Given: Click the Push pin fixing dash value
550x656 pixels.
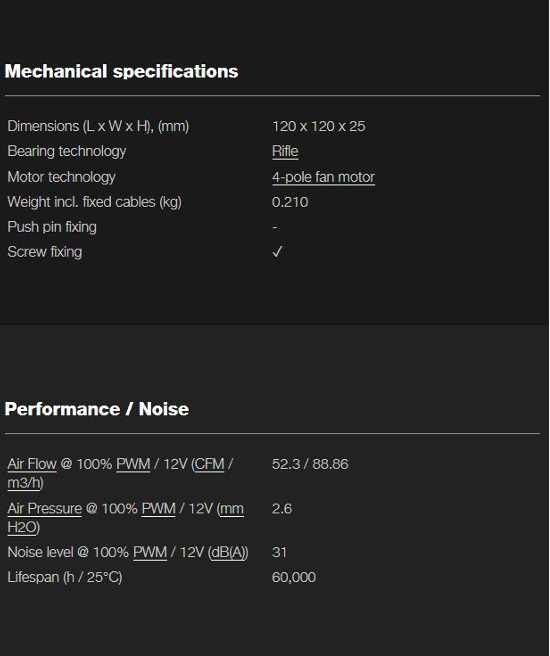Looking at the screenshot, I should [275, 227].
